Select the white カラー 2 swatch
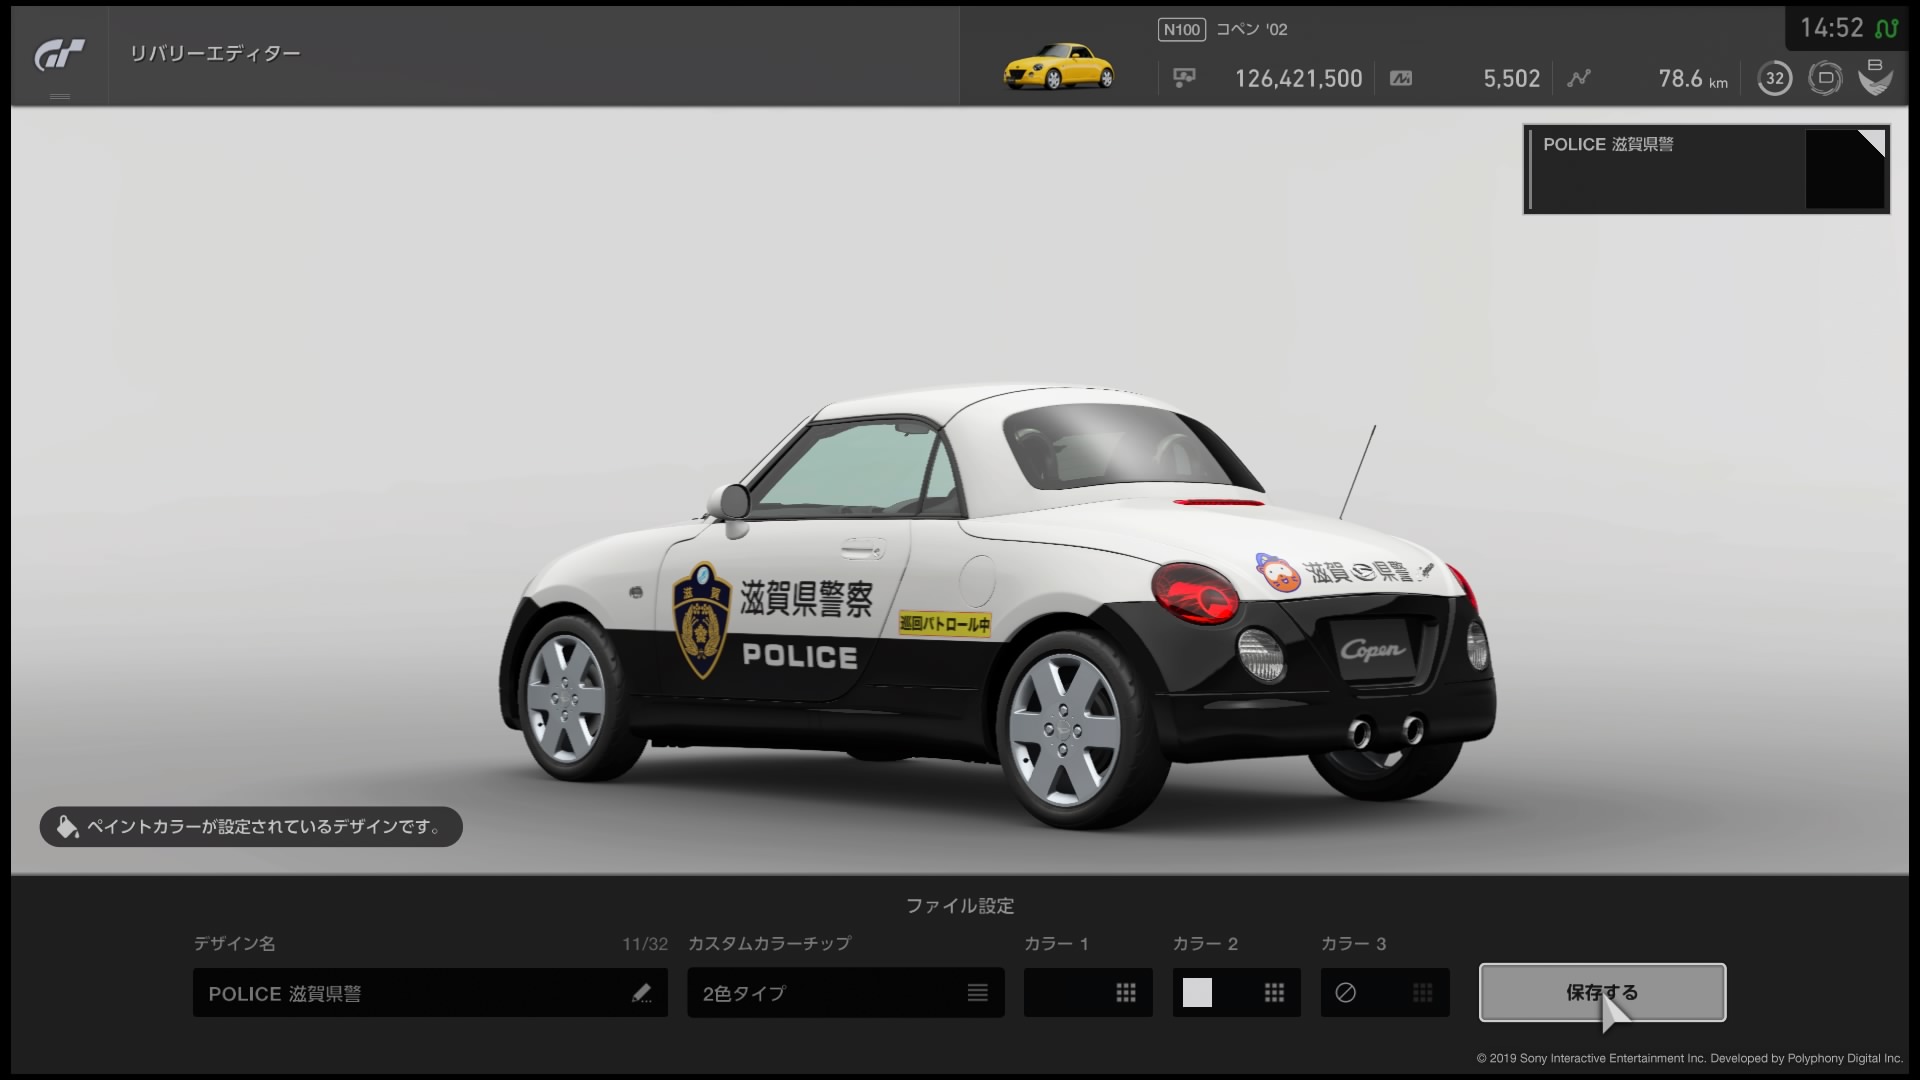The height and width of the screenshot is (1080, 1920). (1197, 993)
